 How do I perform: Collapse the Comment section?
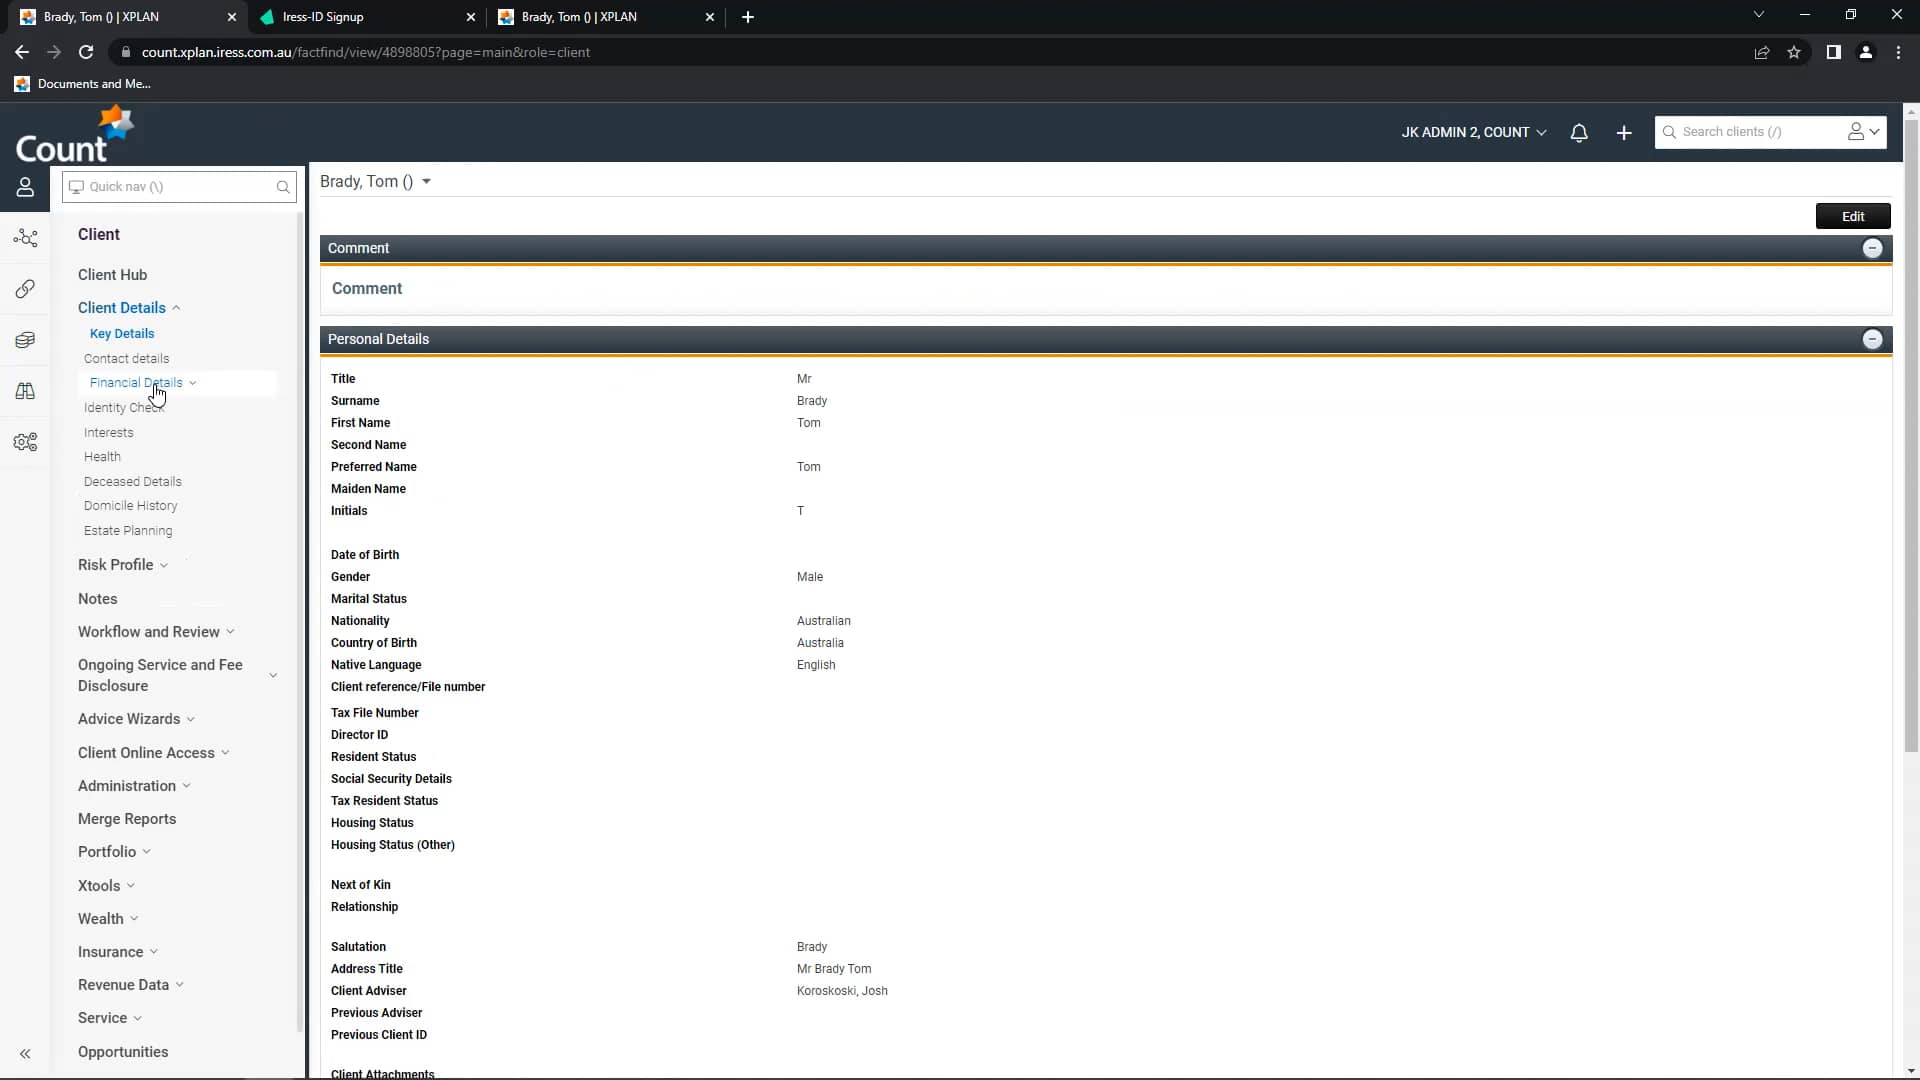pyautogui.click(x=1872, y=248)
